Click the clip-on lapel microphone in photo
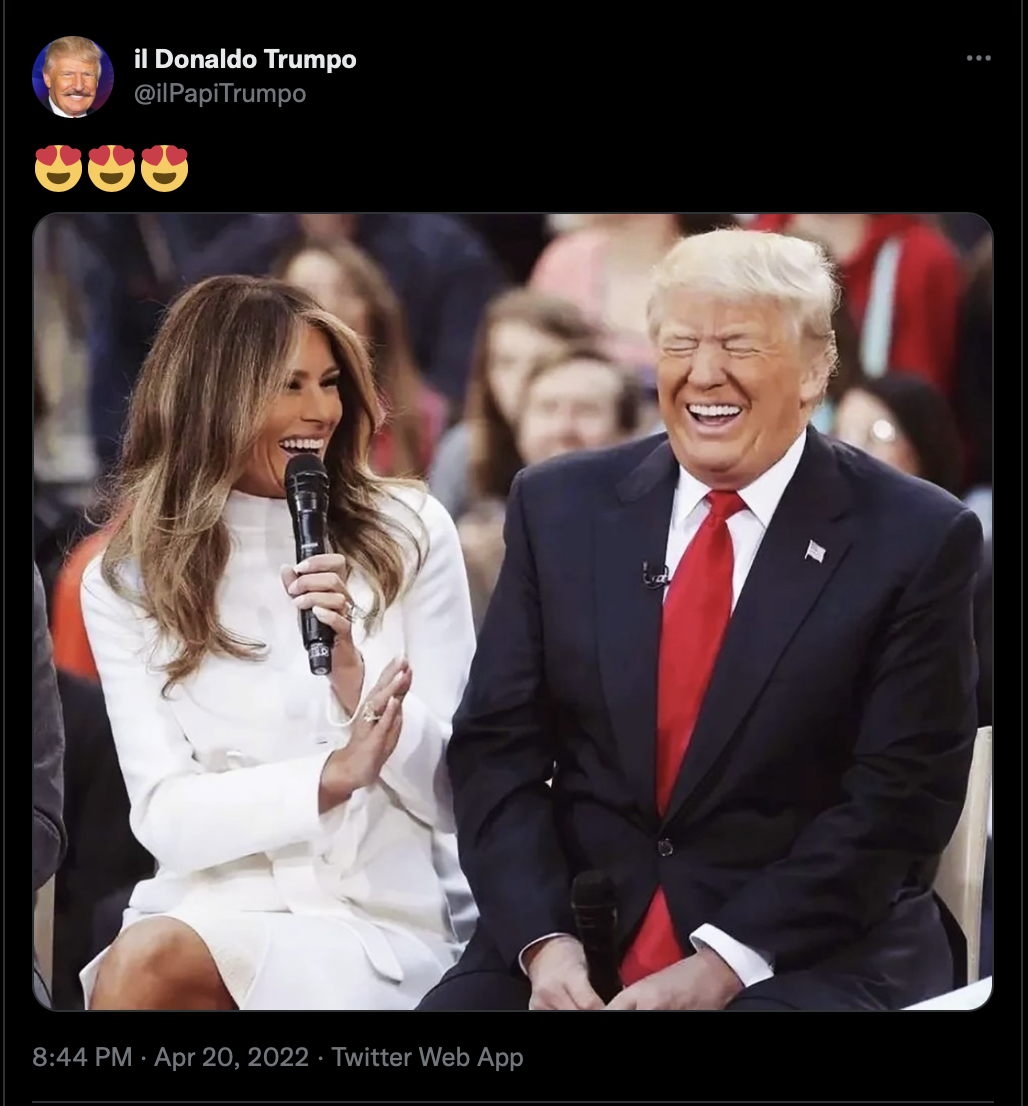Image resolution: width=1028 pixels, height=1106 pixels. [x=655, y=574]
